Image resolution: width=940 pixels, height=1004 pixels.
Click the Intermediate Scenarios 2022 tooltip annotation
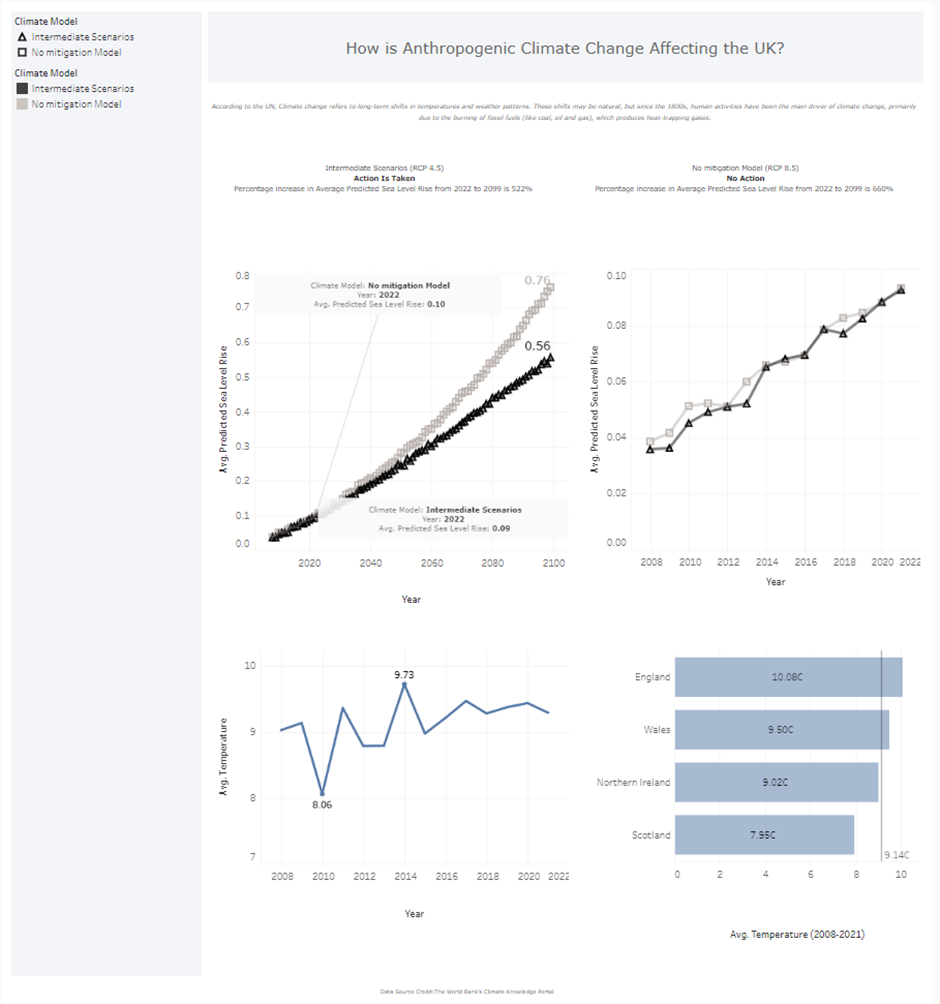tap(444, 518)
